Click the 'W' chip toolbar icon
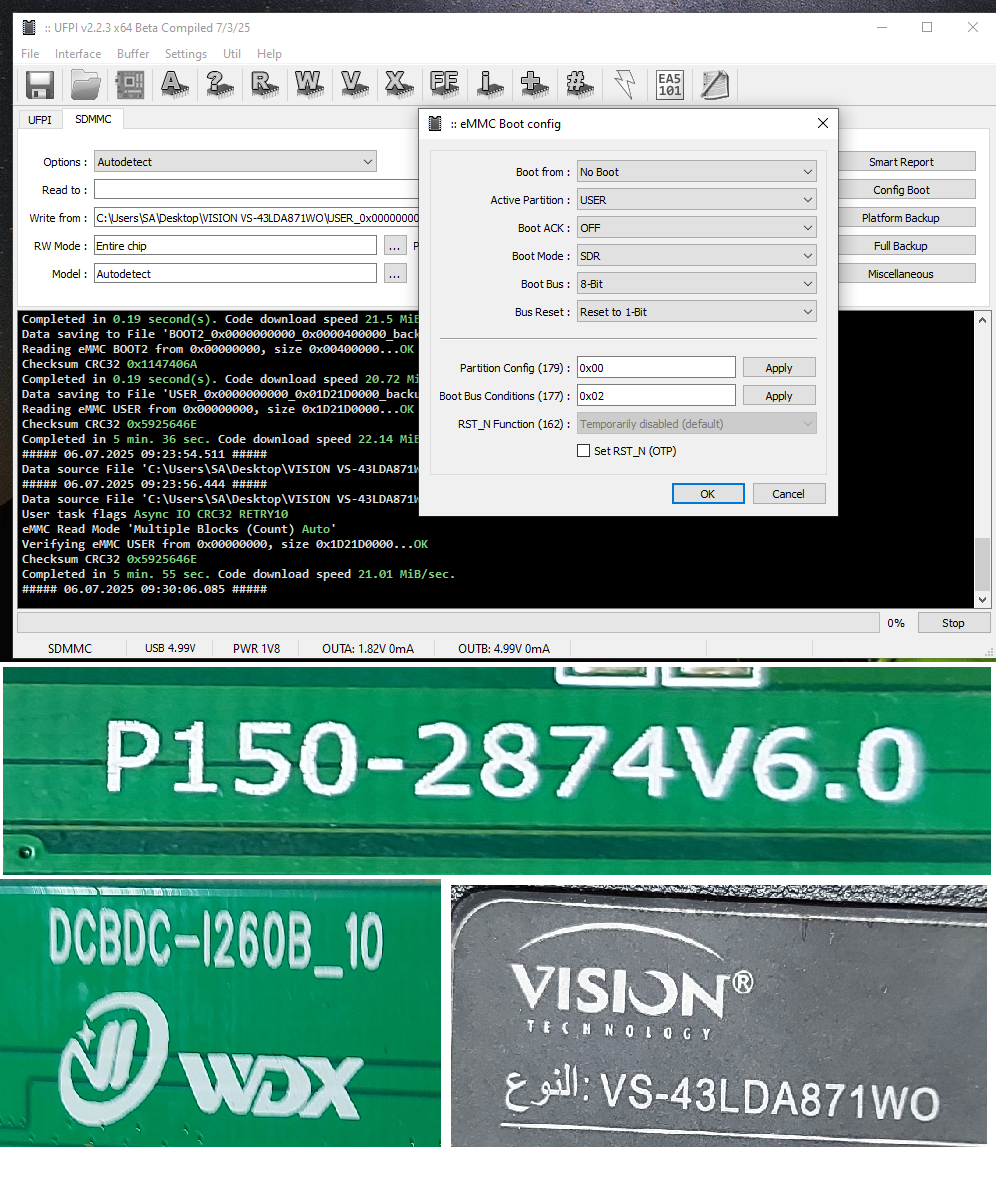 pyautogui.click(x=309, y=85)
